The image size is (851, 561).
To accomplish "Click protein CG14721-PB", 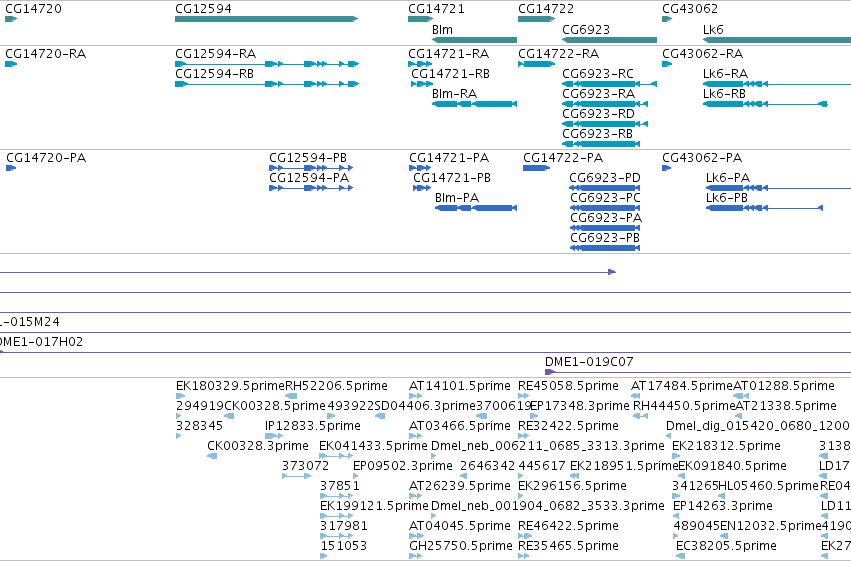I will tap(422, 188).
